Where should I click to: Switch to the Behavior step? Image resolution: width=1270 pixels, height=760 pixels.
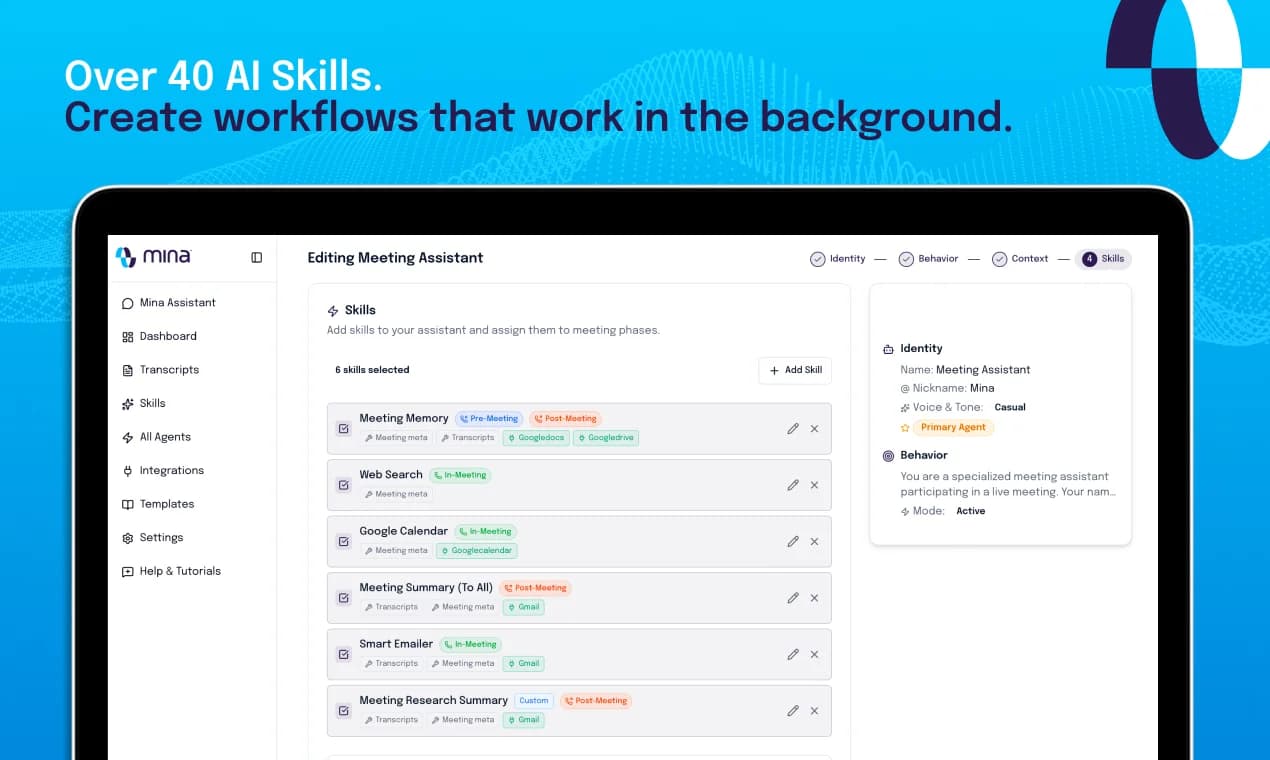click(x=928, y=259)
